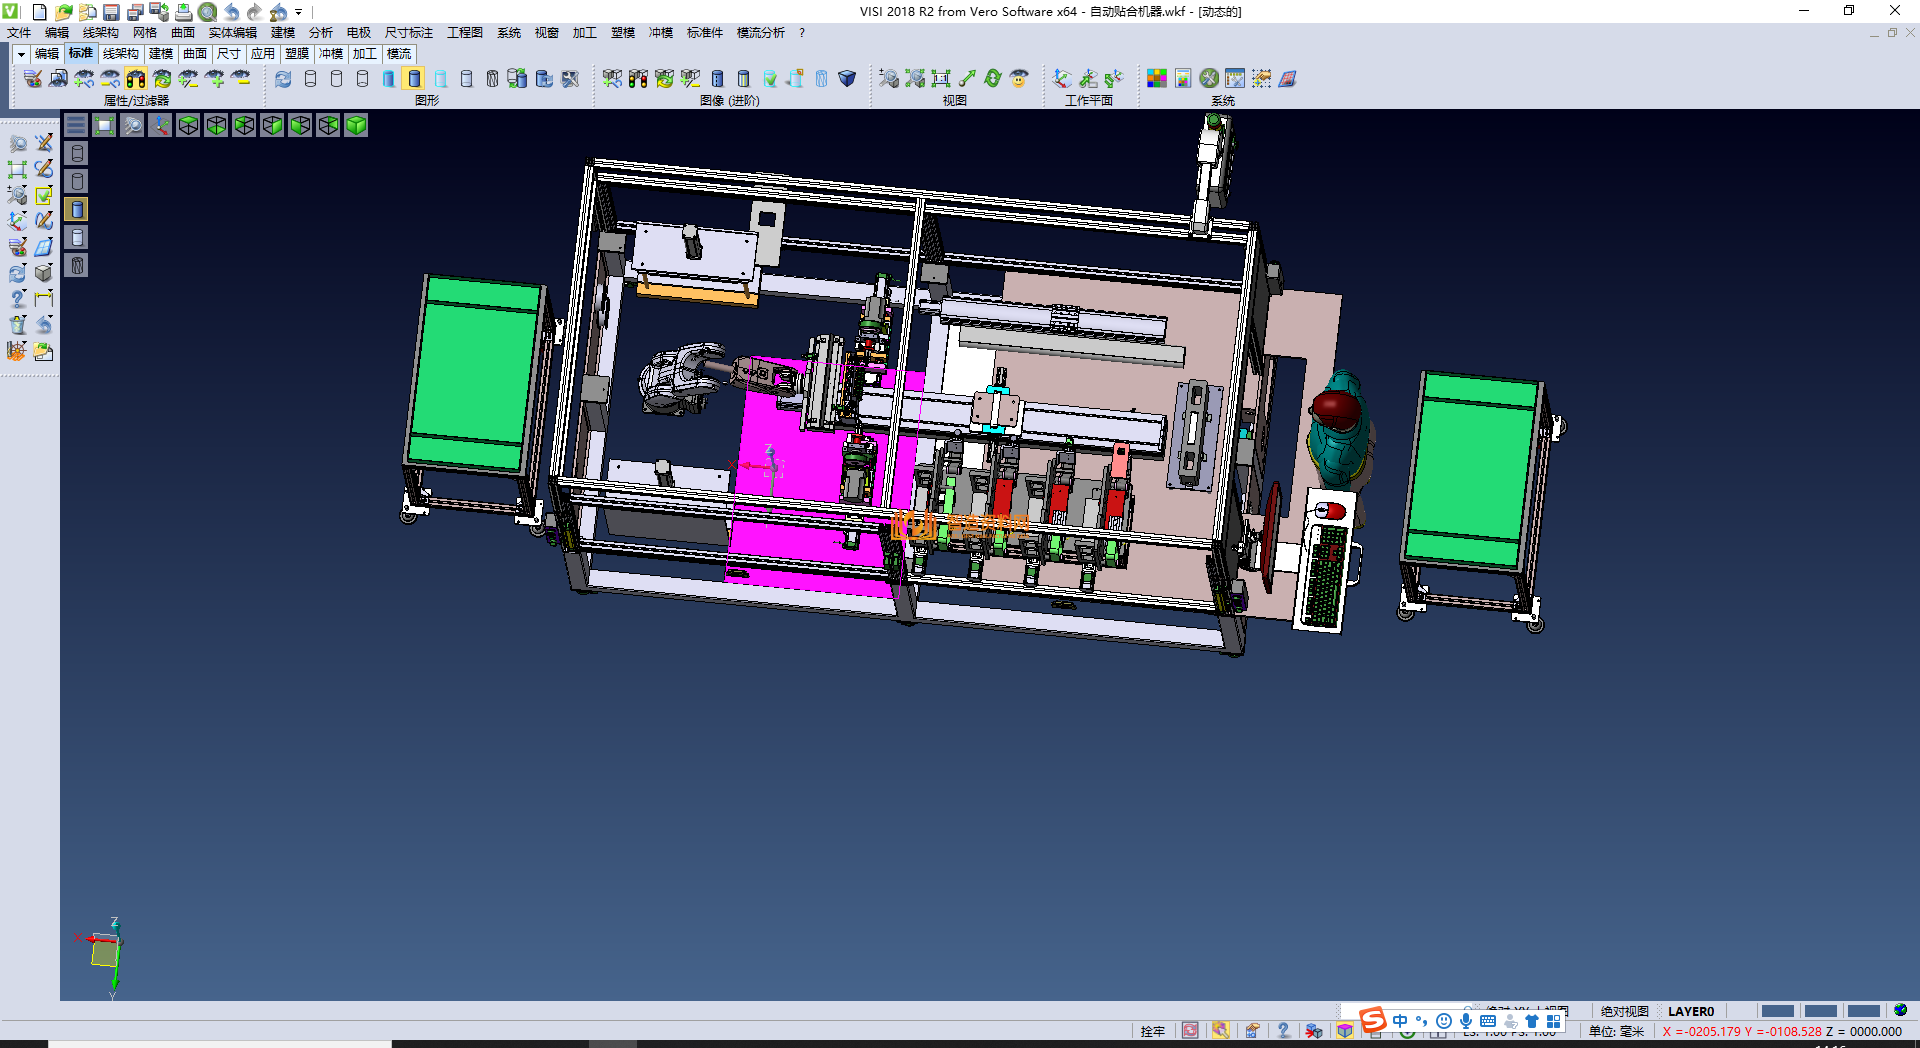Toggle the highlighted shaded cylinder display mode
This screenshot has width=1920, height=1048.
(x=414, y=78)
